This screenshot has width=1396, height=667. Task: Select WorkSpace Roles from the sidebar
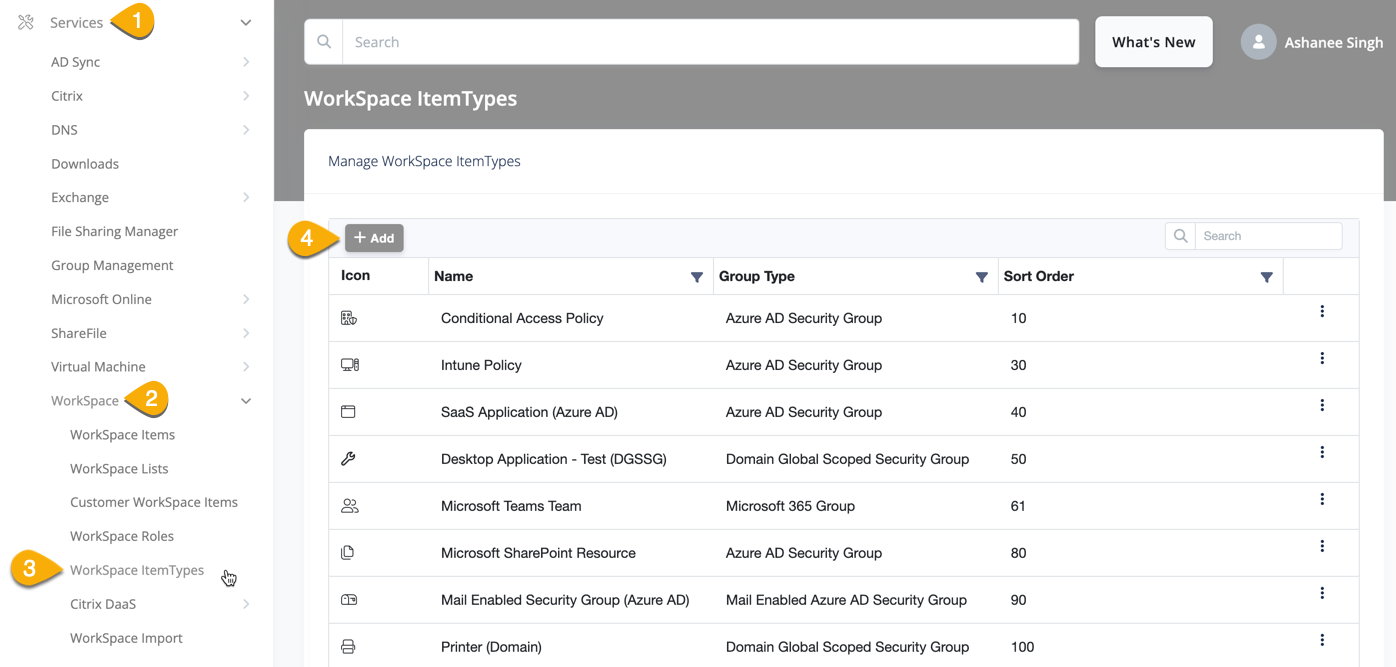[x=122, y=536]
